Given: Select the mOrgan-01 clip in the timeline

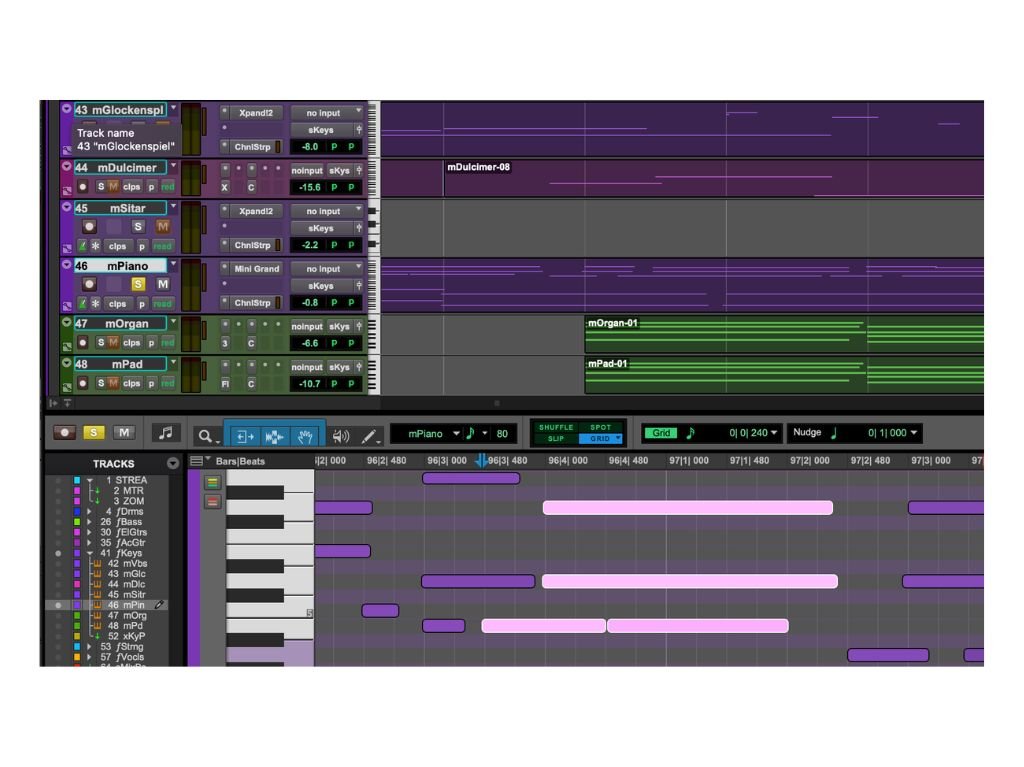Looking at the screenshot, I should pyautogui.click(x=784, y=335).
